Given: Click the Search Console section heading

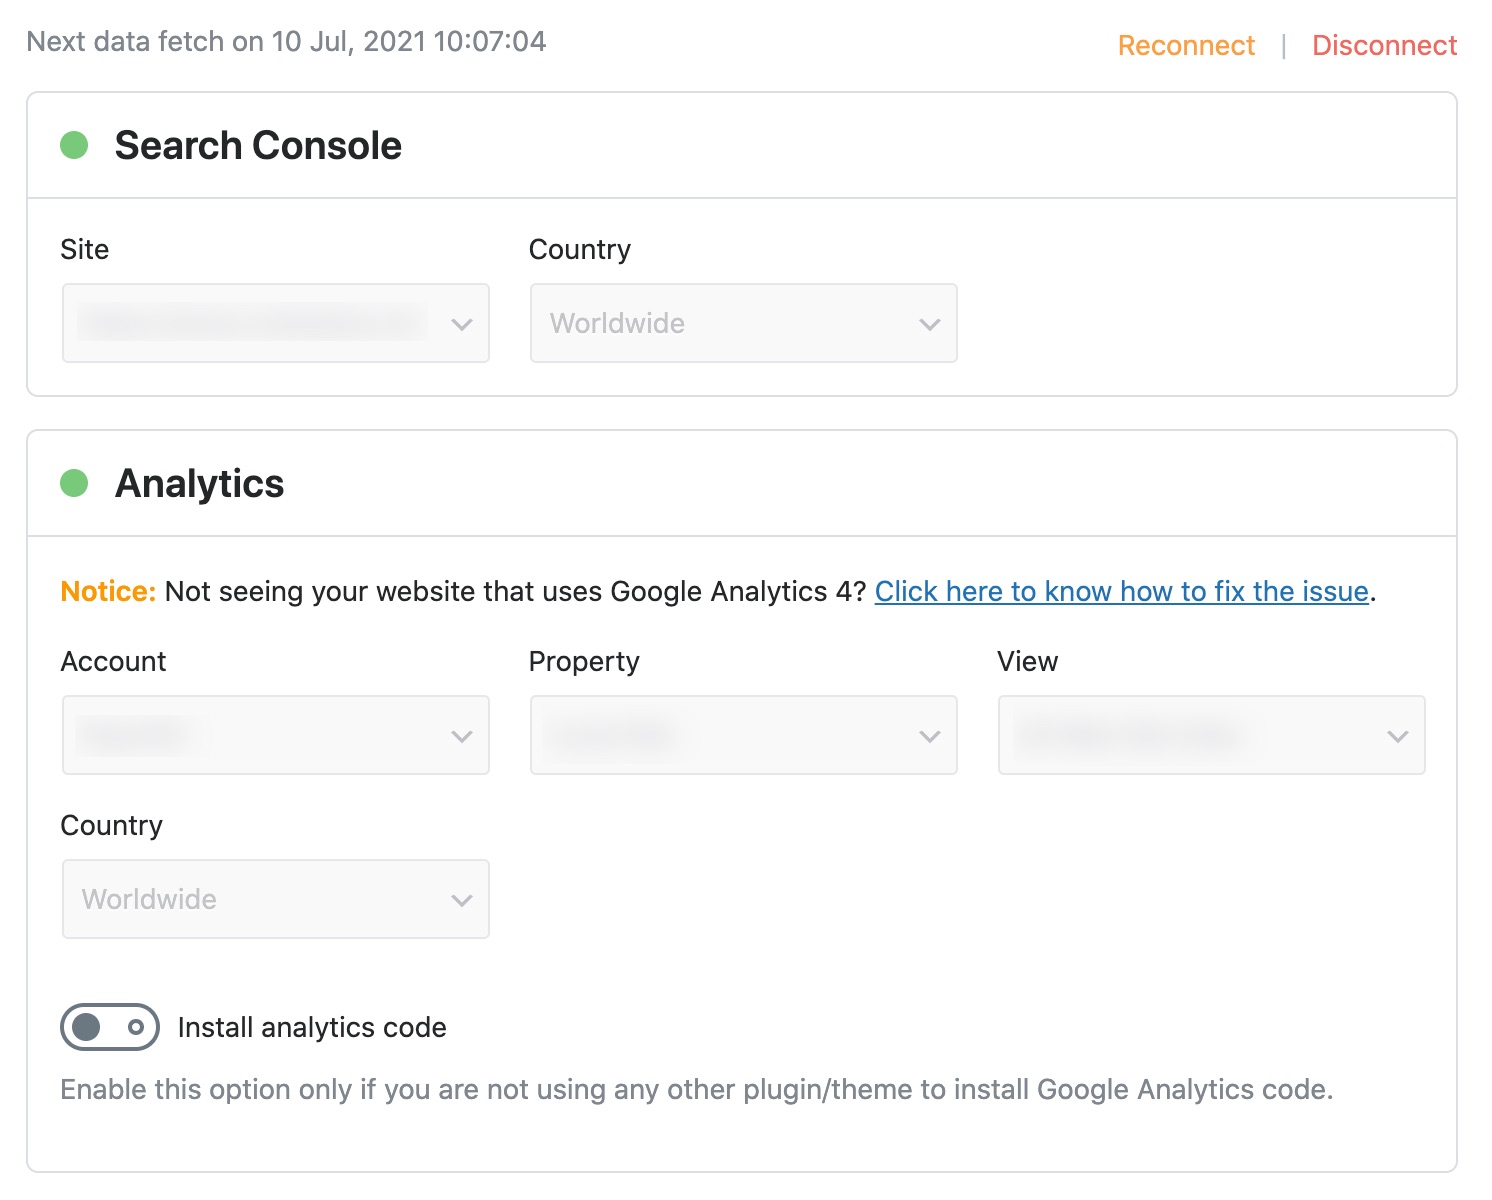Looking at the screenshot, I should [x=258, y=146].
